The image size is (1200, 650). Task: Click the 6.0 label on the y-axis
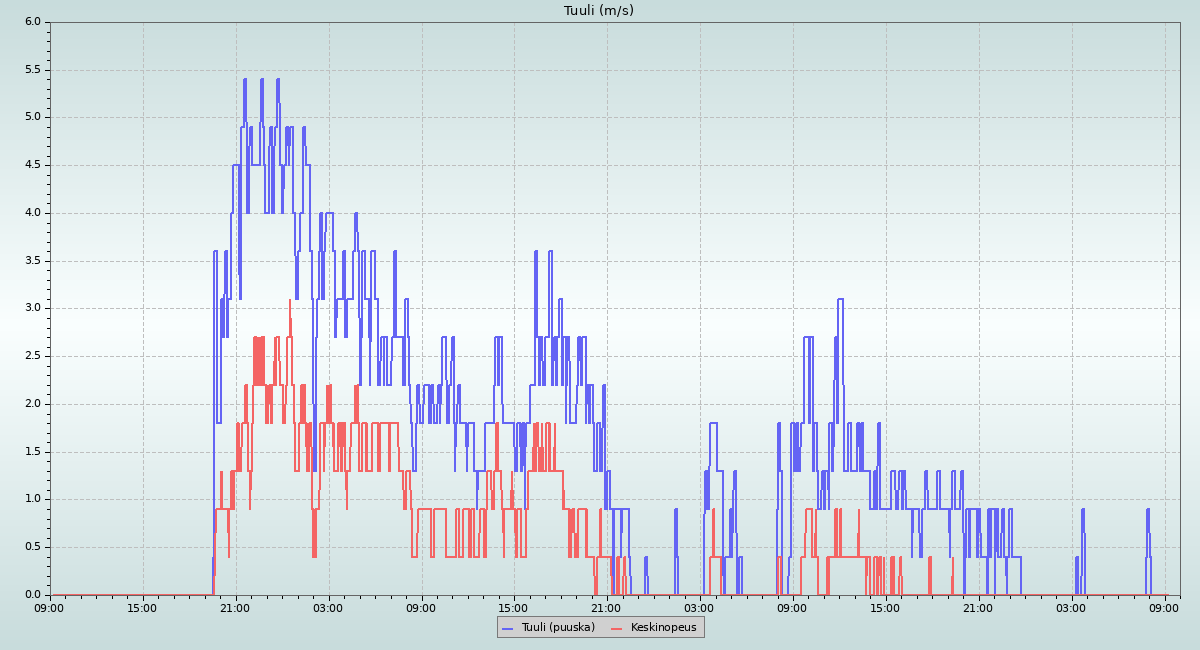(x=32, y=22)
